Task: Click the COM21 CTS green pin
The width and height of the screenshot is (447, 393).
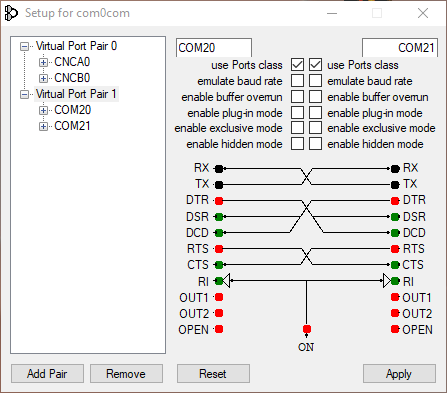Action: tap(395, 265)
